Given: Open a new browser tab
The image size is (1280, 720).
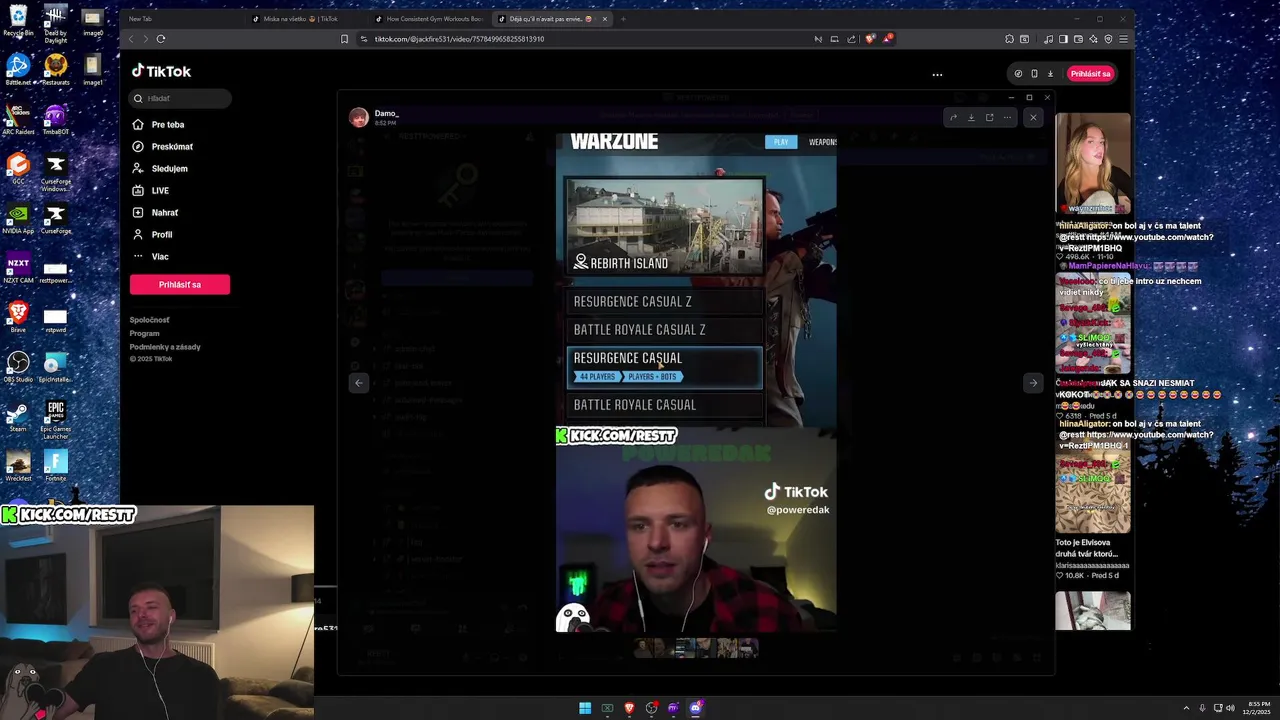Looking at the screenshot, I should 623,19.
